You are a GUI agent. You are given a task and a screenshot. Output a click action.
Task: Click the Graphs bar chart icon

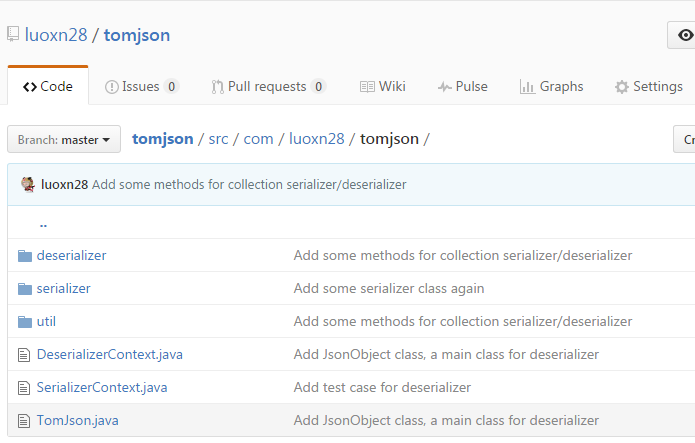point(527,87)
